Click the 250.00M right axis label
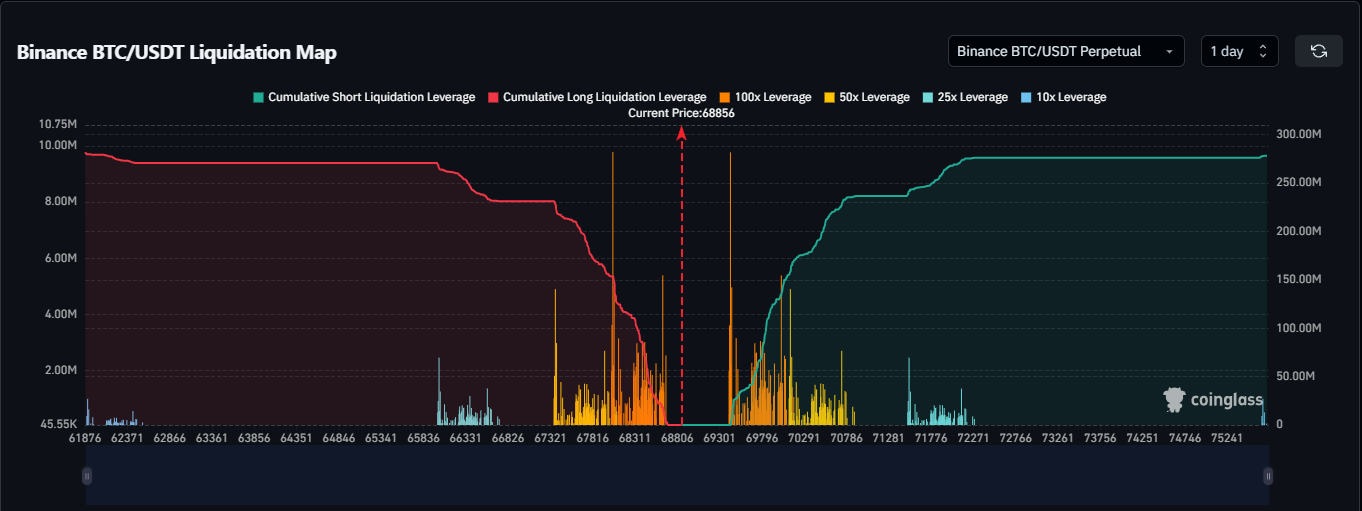1362x511 pixels. (x=1300, y=183)
